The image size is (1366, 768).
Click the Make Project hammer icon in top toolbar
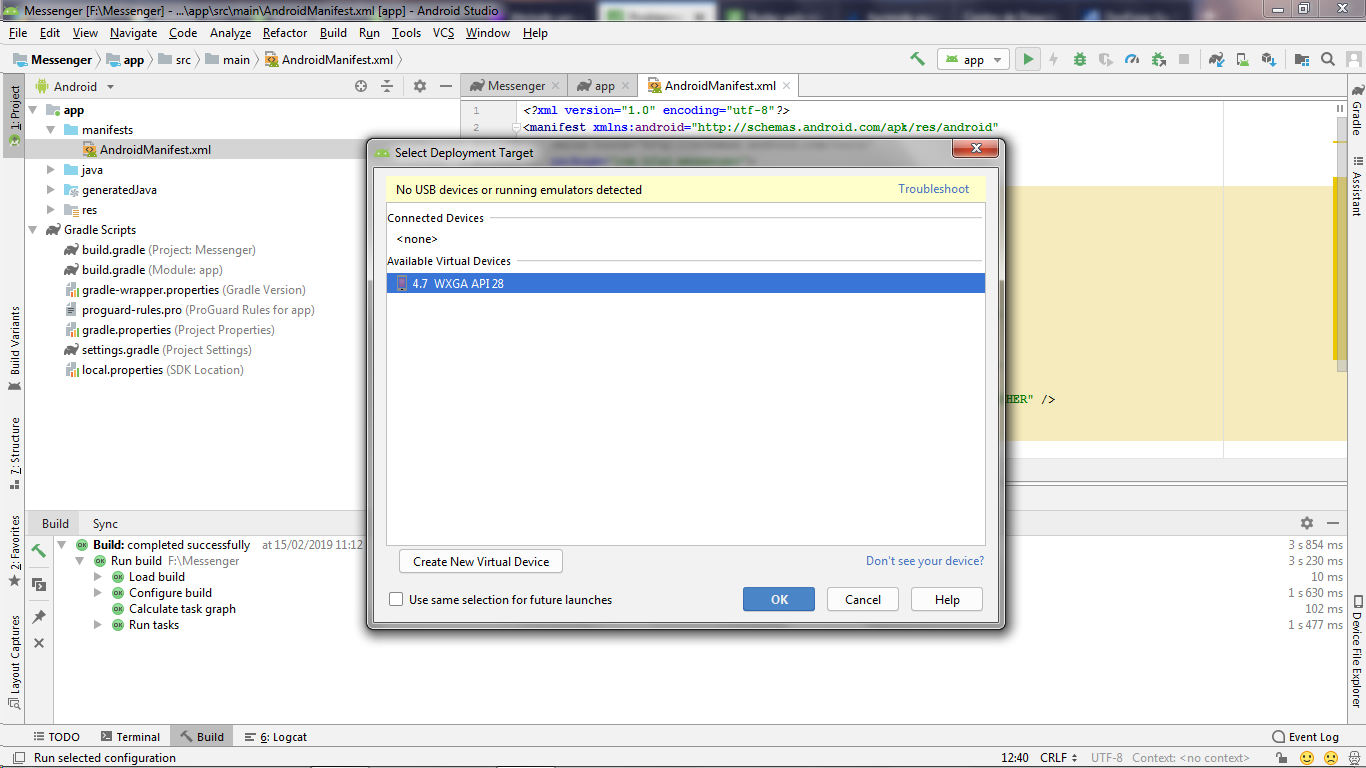[917, 59]
